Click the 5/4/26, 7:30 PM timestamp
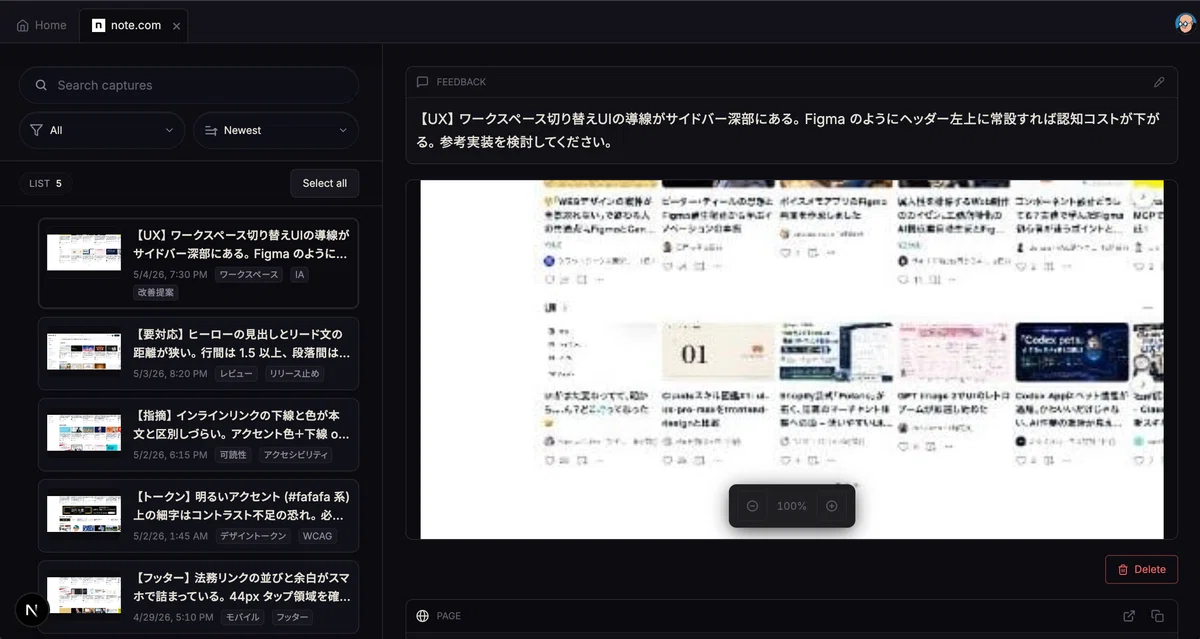The height and width of the screenshot is (639, 1200). click(x=170, y=274)
